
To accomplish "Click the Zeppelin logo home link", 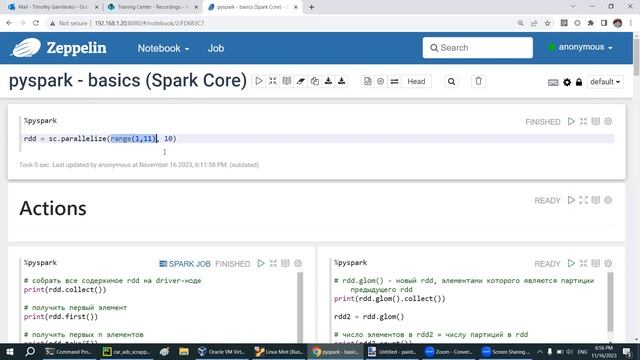I will point(59,48).
